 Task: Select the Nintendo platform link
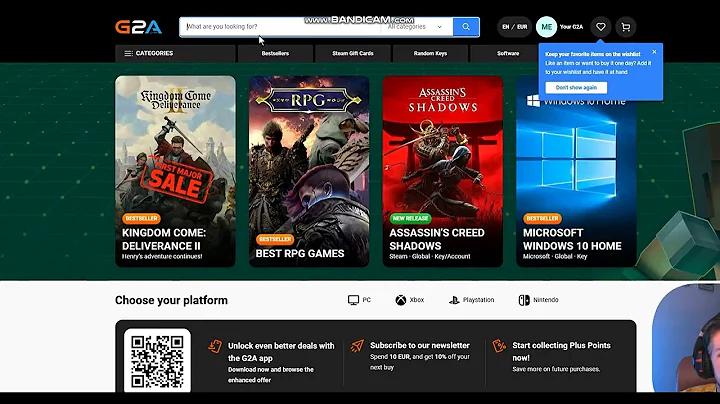pos(539,300)
